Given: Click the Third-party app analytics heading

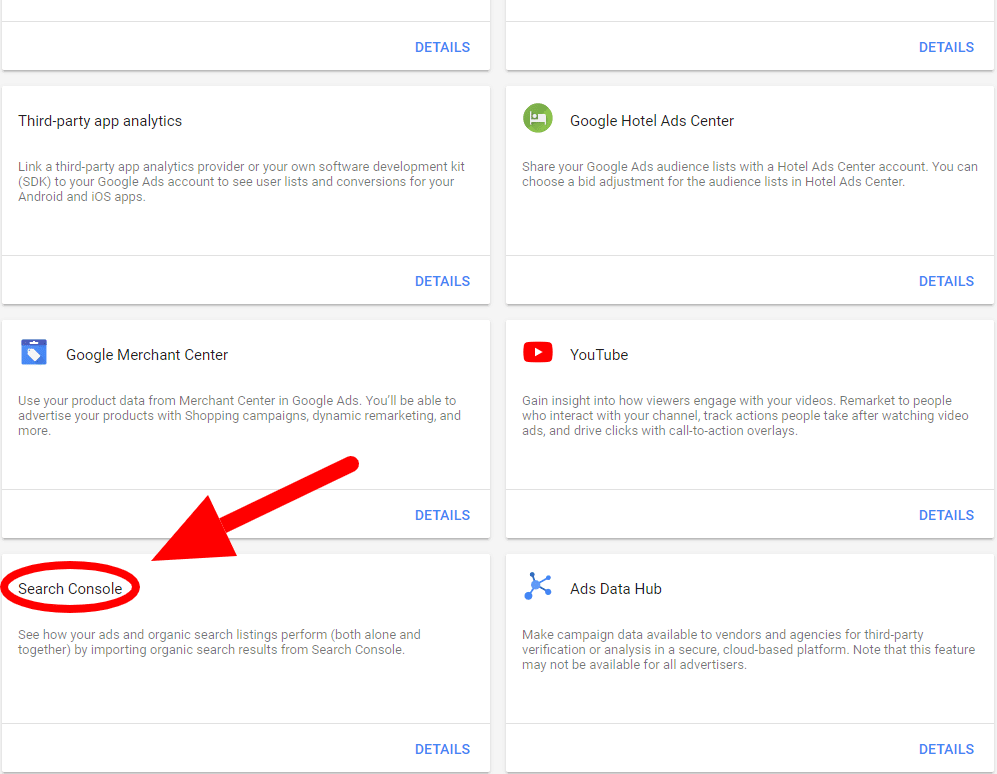Looking at the screenshot, I should (100, 120).
